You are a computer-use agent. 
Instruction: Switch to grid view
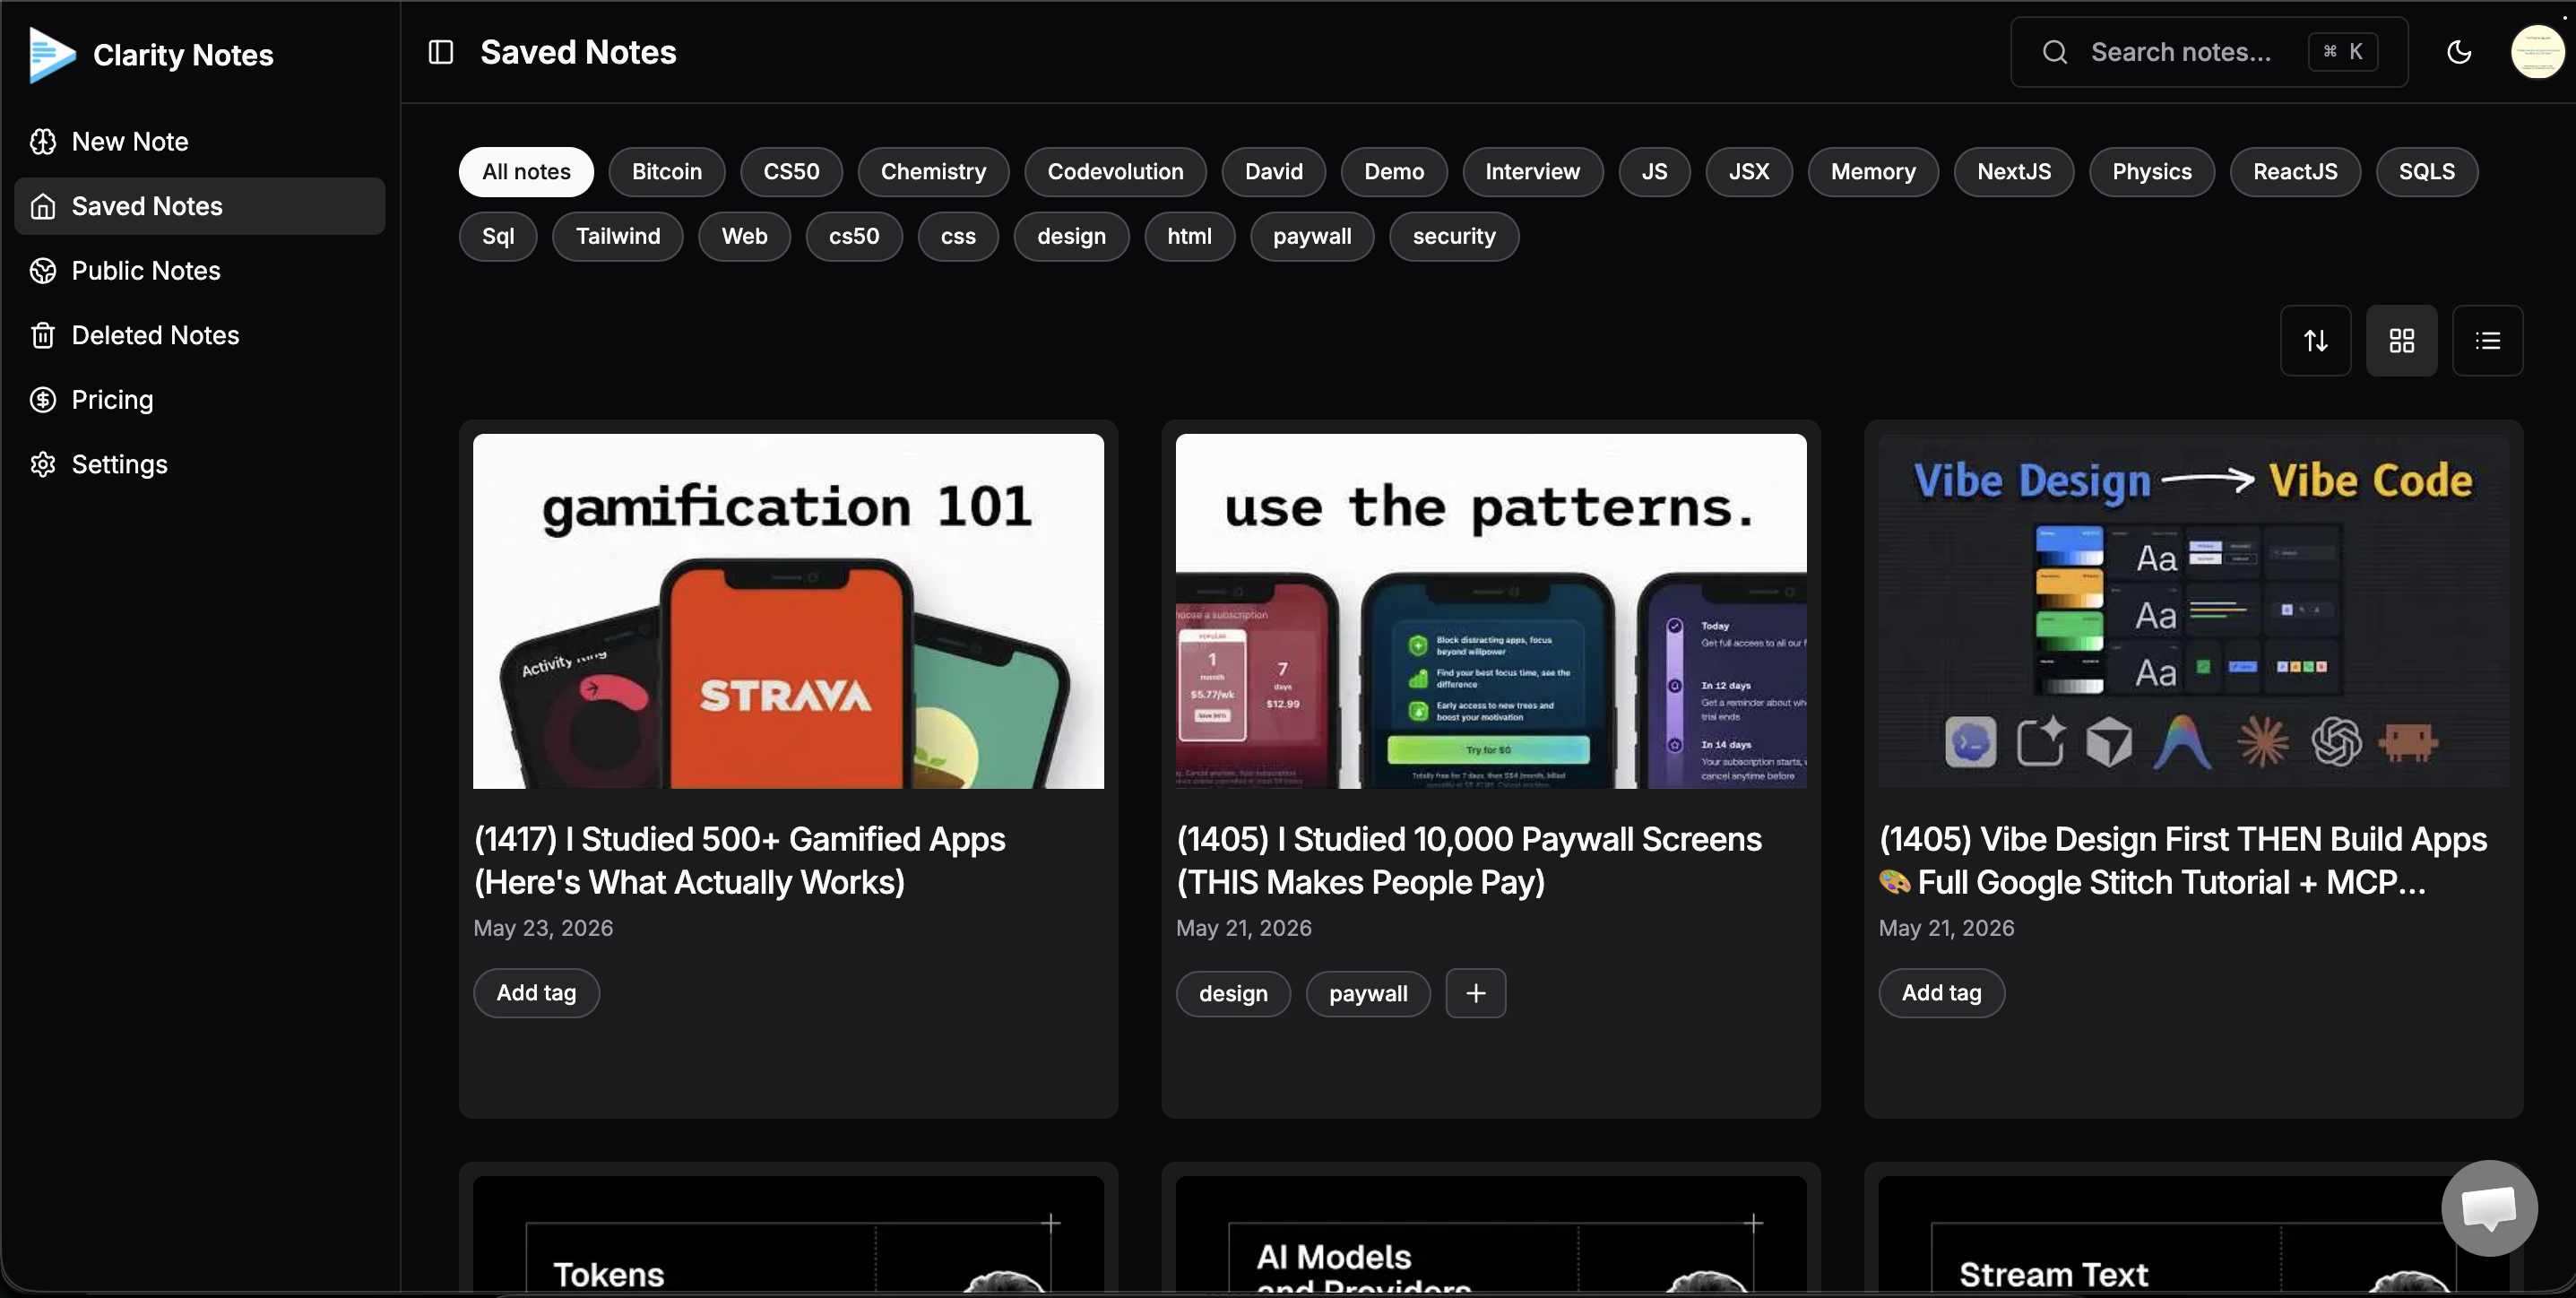(x=2402, y=341)
